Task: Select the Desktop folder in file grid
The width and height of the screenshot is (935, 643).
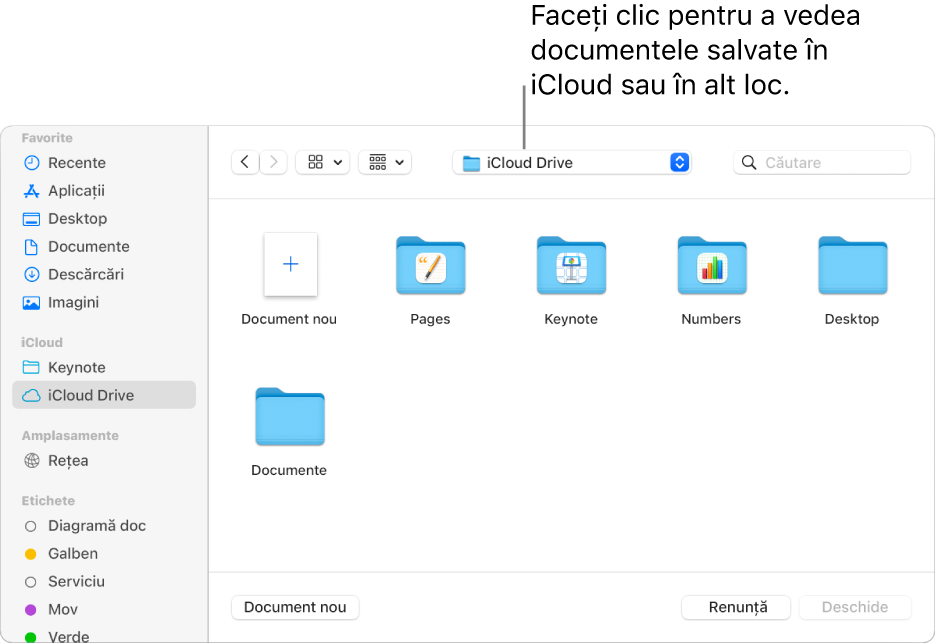Action: [852, 266]
